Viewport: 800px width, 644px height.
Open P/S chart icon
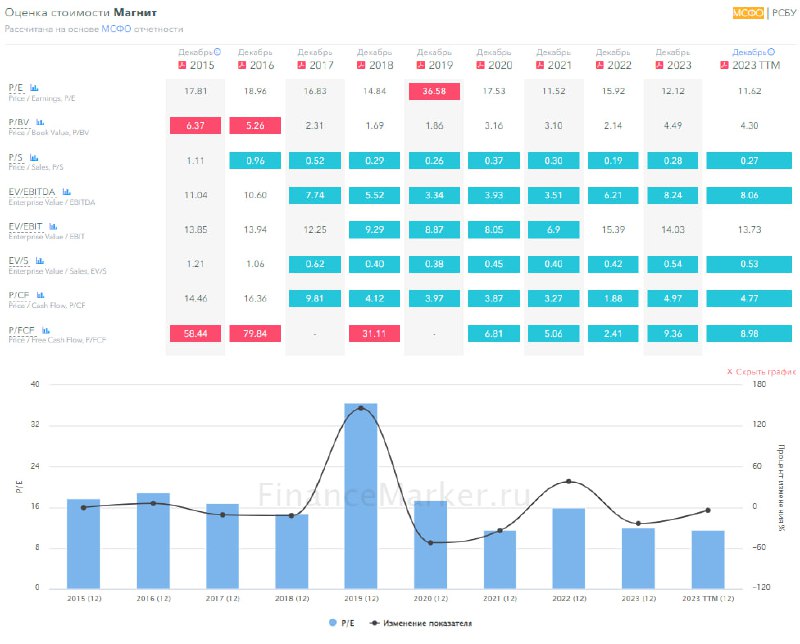point(34,157)
